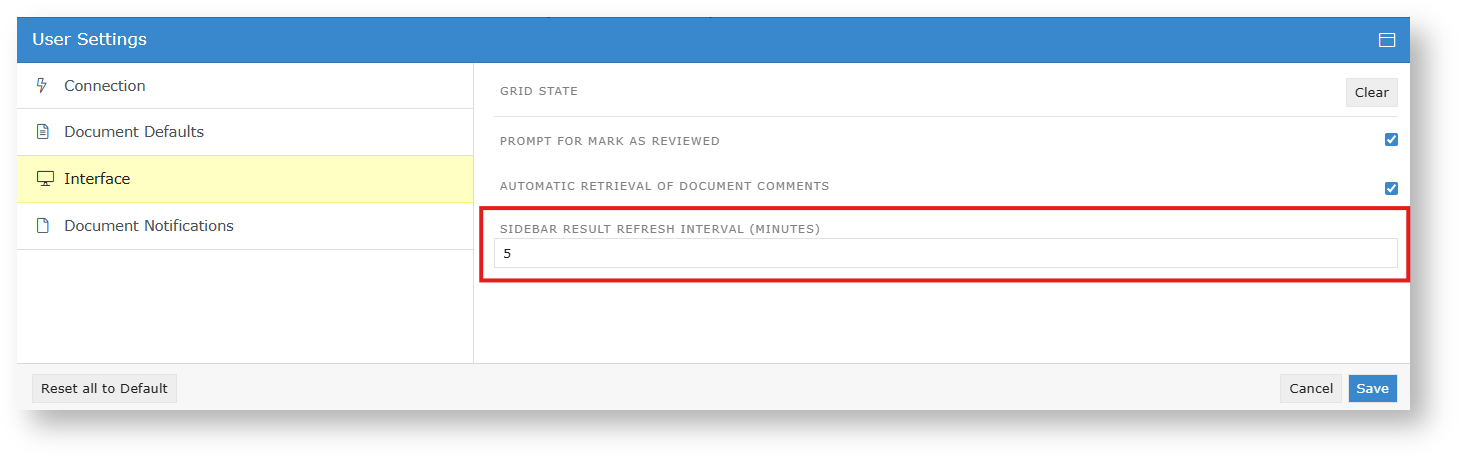Open Document Notifications settings
The width and height of the screenshot is (1459, 458).
pyautogui.click(x=149, y=226)
